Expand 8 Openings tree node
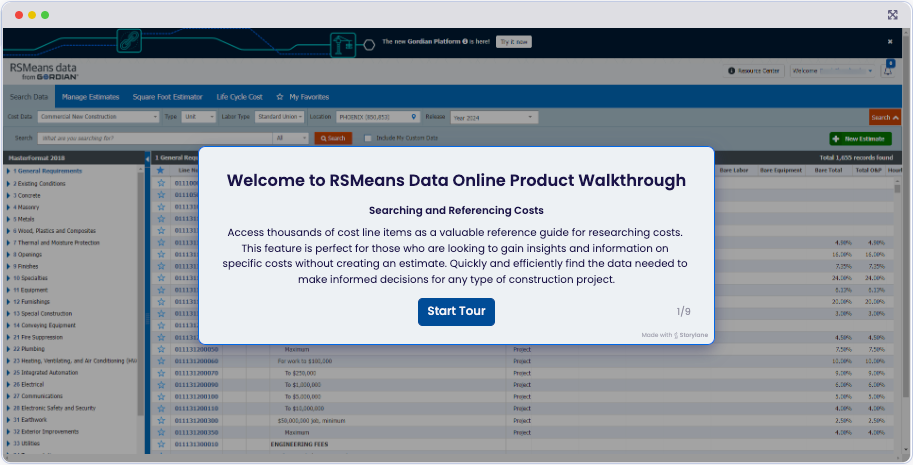This screenshot has height=465, width=913. [8, 254]
